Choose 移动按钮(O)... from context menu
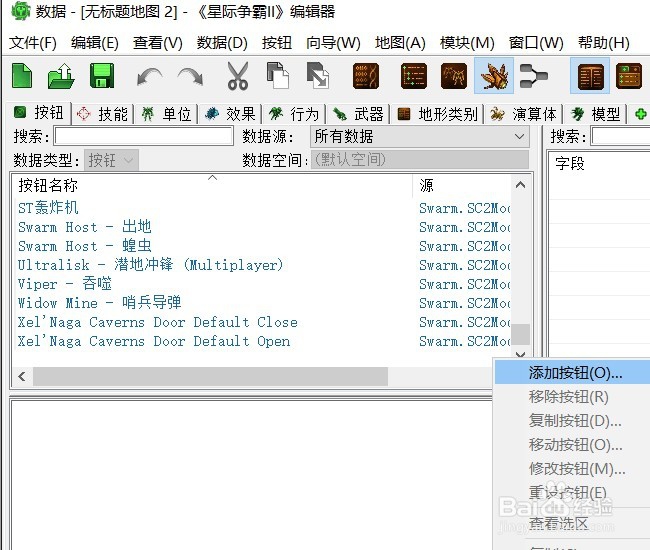 coord(572,445)
